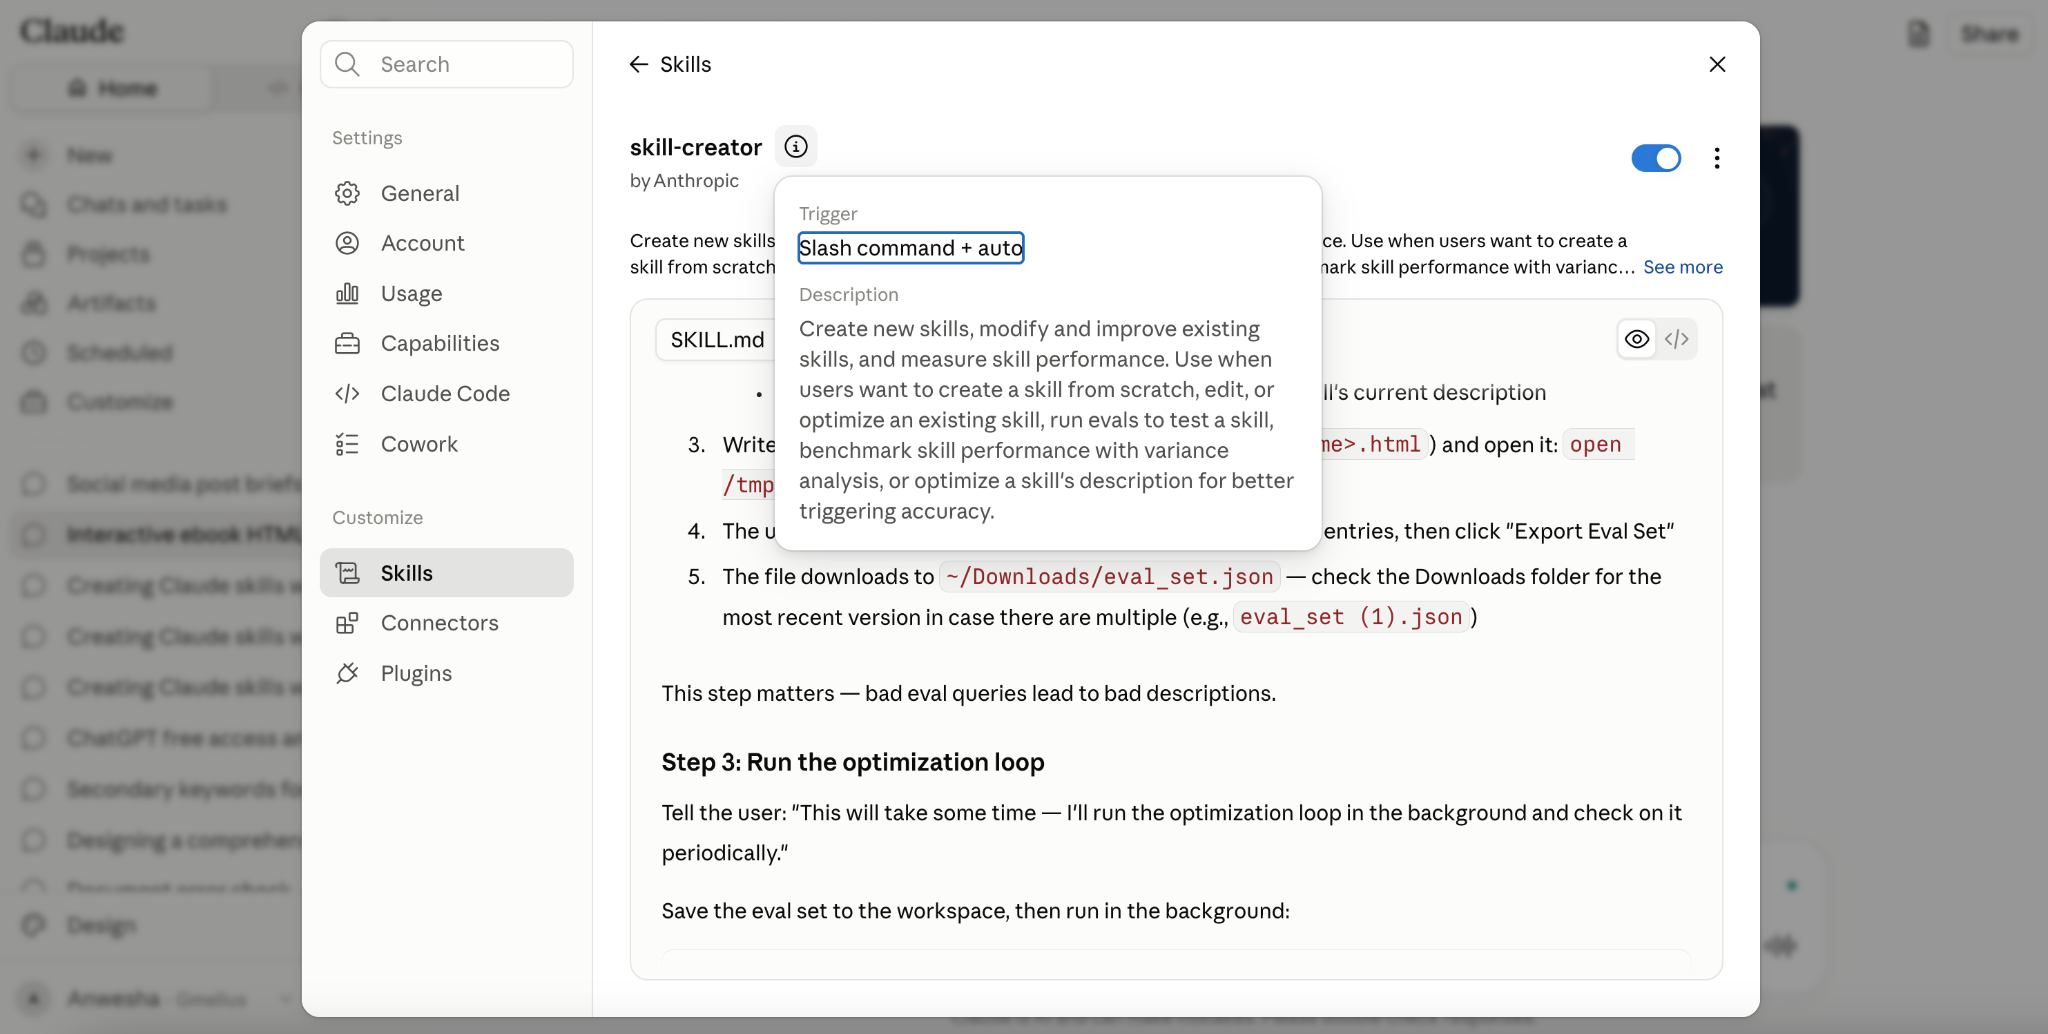Screen dimensions: 2048x1034
Task: Open Cowork checklist icon
Action: pos(347,444)
